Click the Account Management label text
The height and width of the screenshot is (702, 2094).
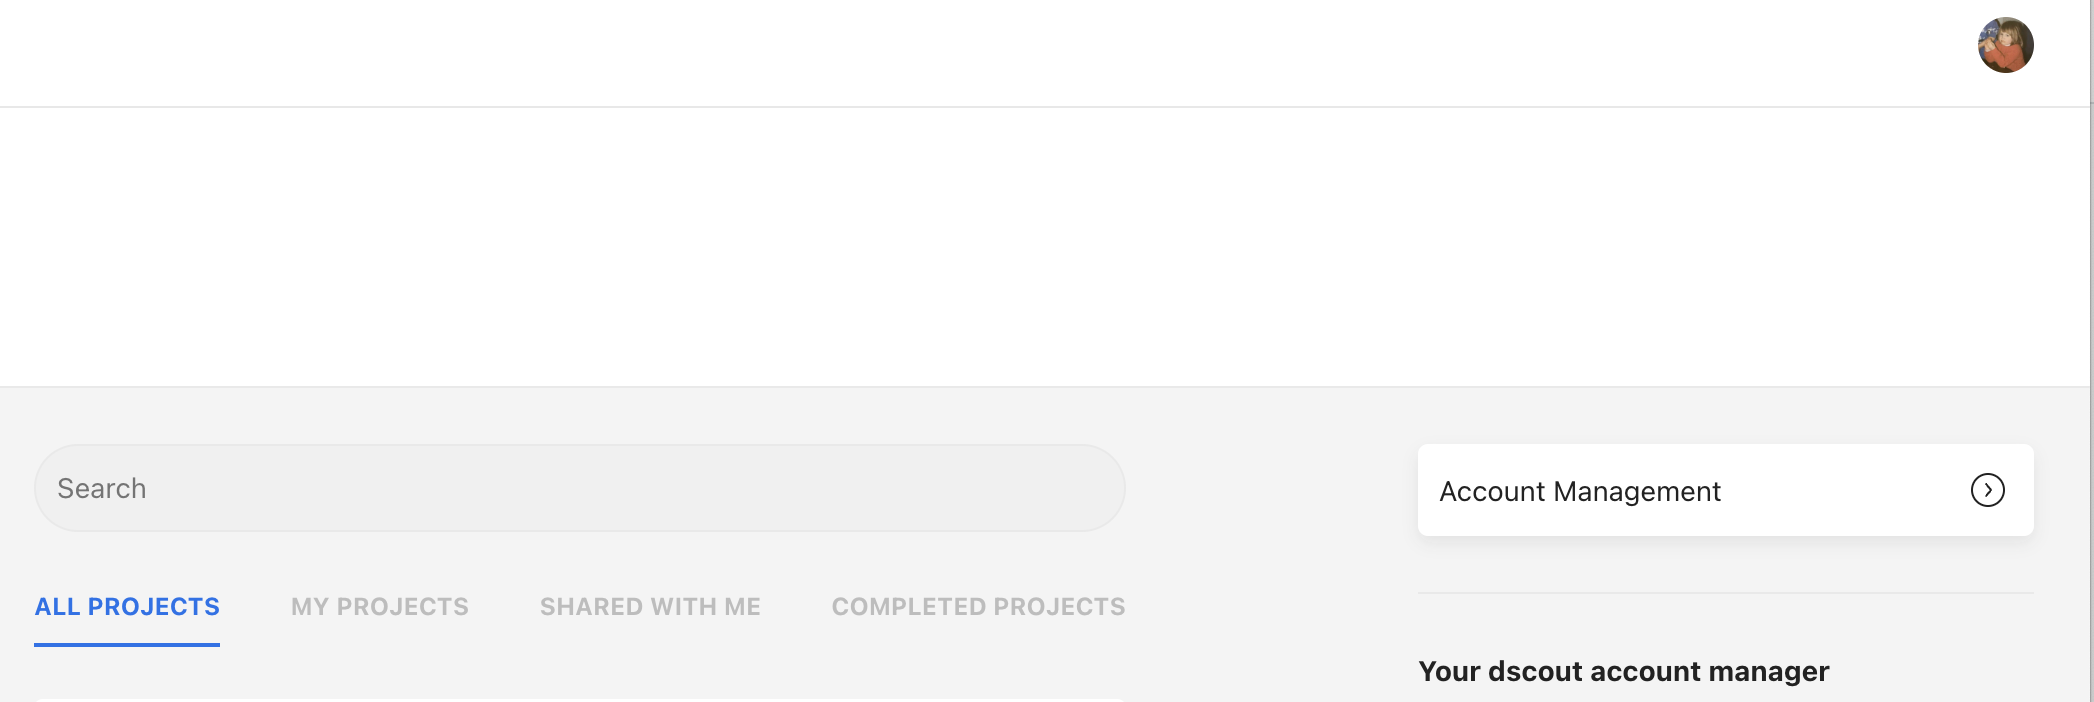[x=1580, y=491]
